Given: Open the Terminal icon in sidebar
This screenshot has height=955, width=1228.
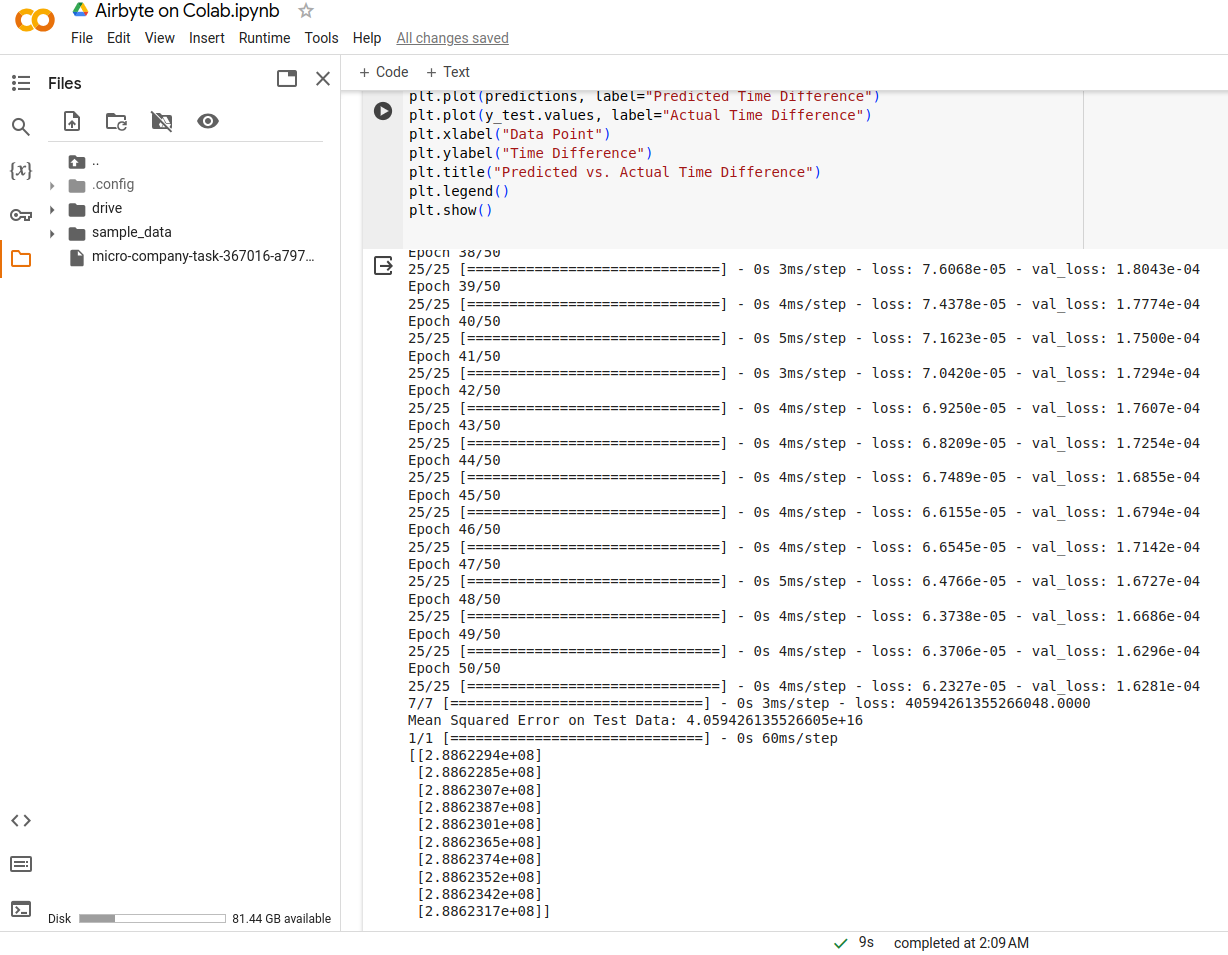Looking at the screenshot, I should [21, 909].
